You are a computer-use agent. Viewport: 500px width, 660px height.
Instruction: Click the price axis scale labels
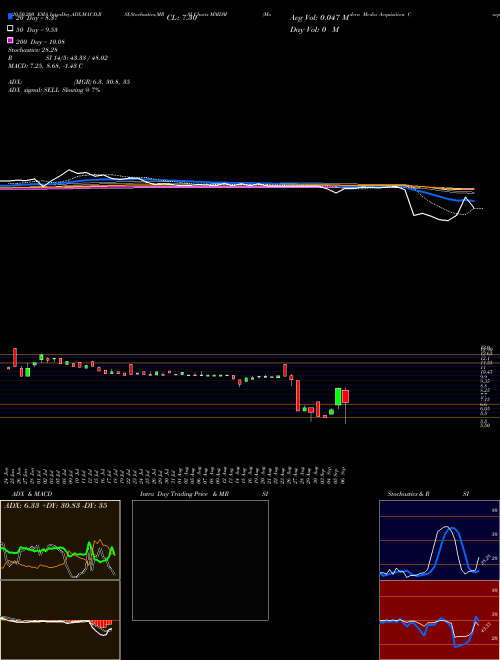485,386
